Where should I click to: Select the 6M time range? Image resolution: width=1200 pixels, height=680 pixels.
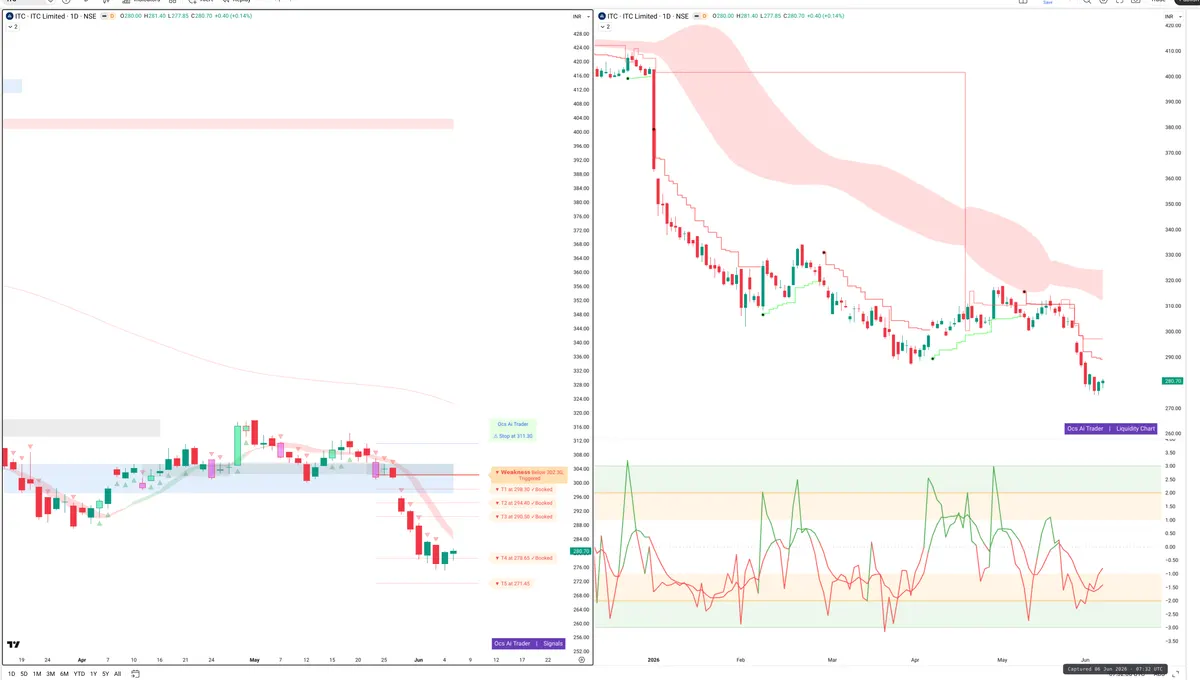point(64,674)
